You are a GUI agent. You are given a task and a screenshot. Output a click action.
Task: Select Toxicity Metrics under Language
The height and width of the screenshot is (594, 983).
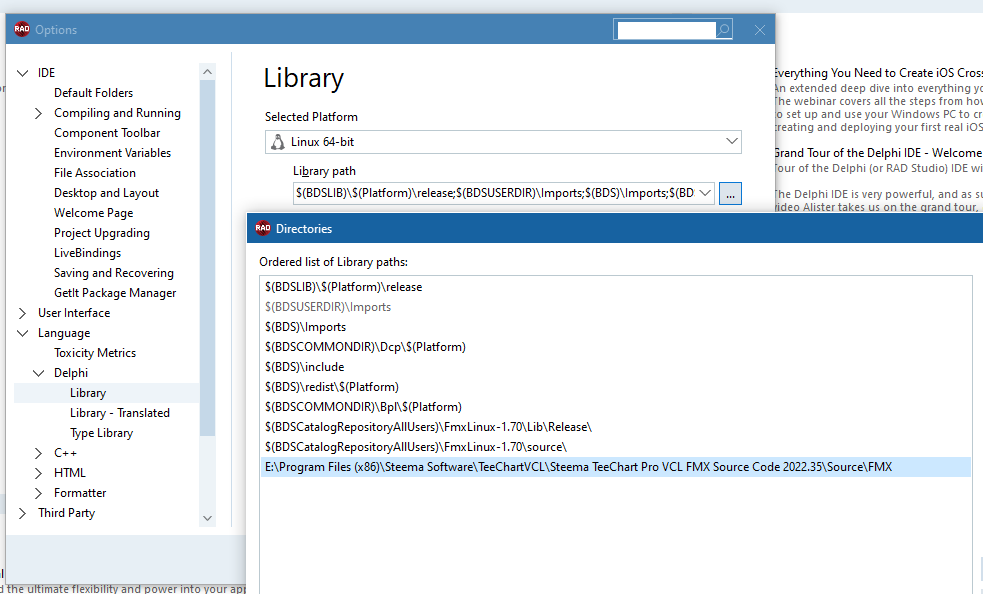click(x=95, y=353)
